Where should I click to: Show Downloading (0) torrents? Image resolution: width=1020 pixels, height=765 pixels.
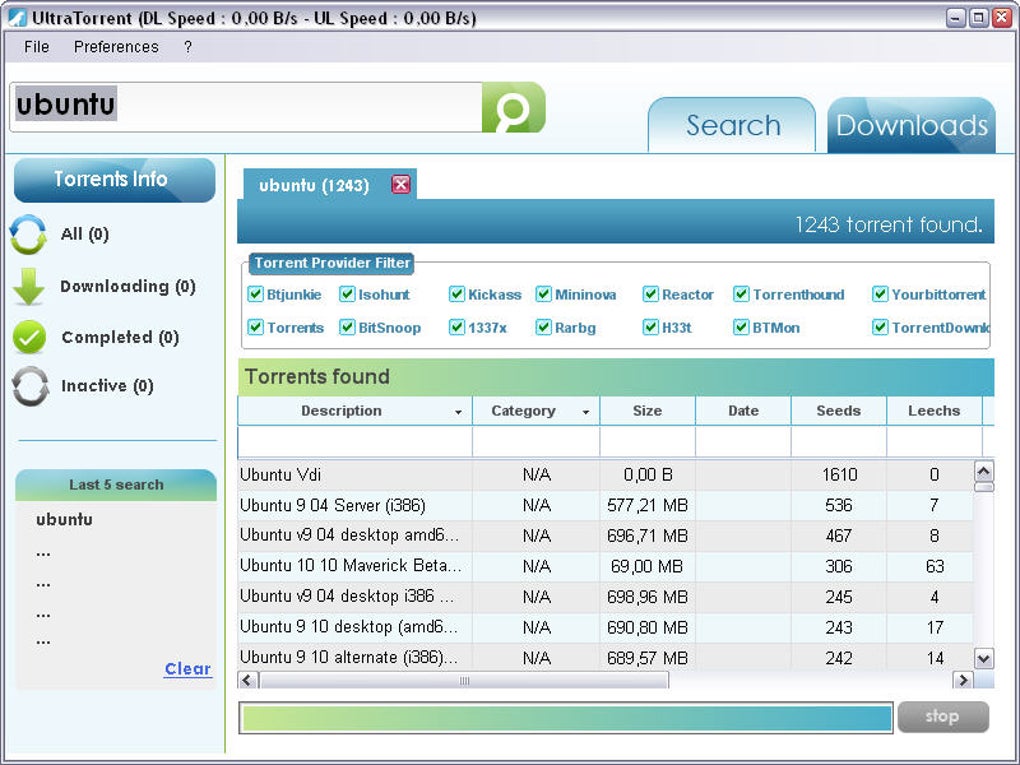128,286
